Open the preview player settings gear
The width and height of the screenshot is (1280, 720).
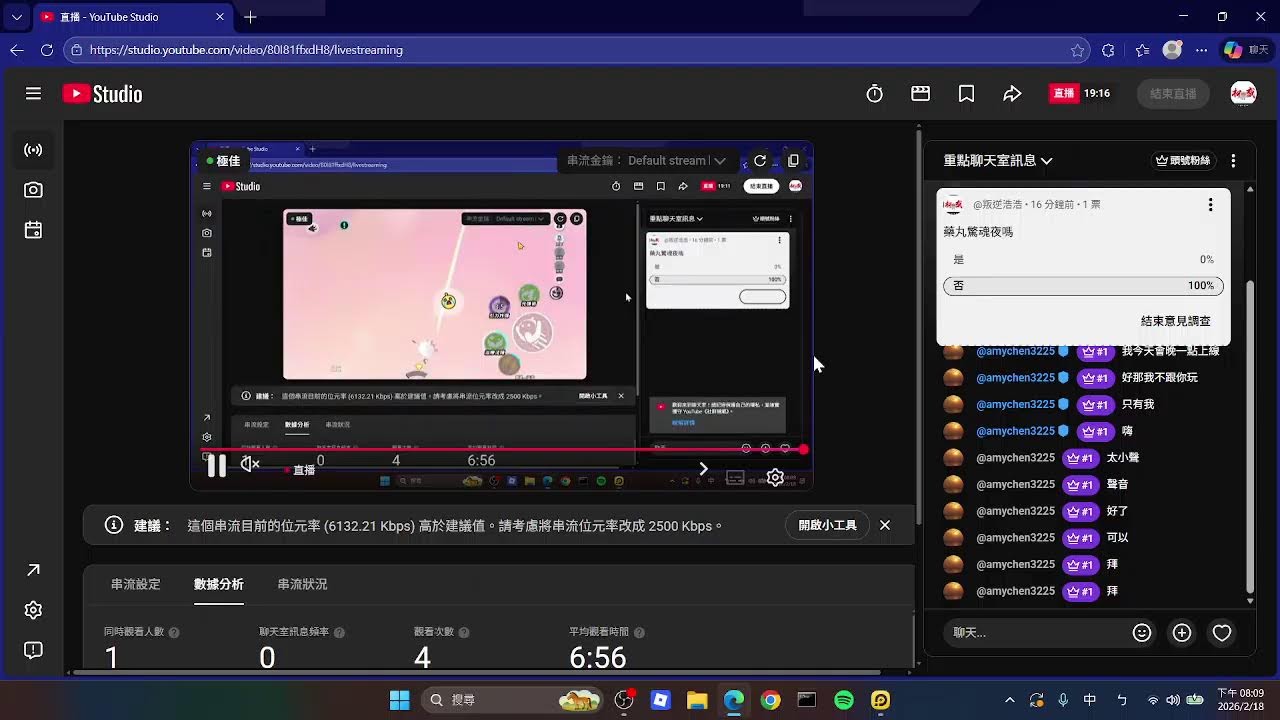click(775, 478)
